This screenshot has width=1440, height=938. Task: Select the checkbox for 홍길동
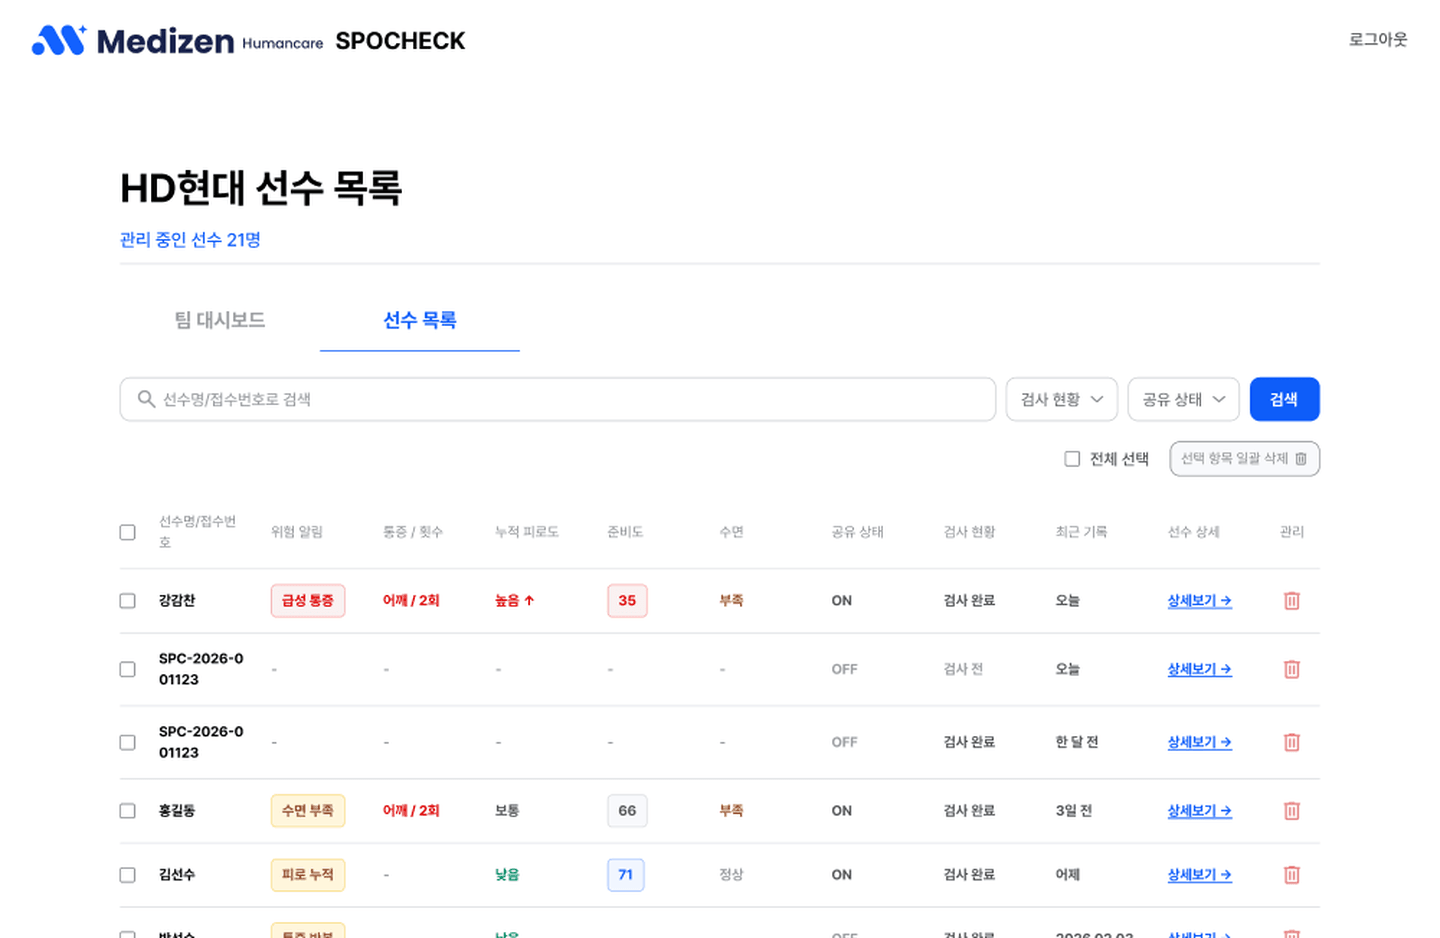[127, 811]
